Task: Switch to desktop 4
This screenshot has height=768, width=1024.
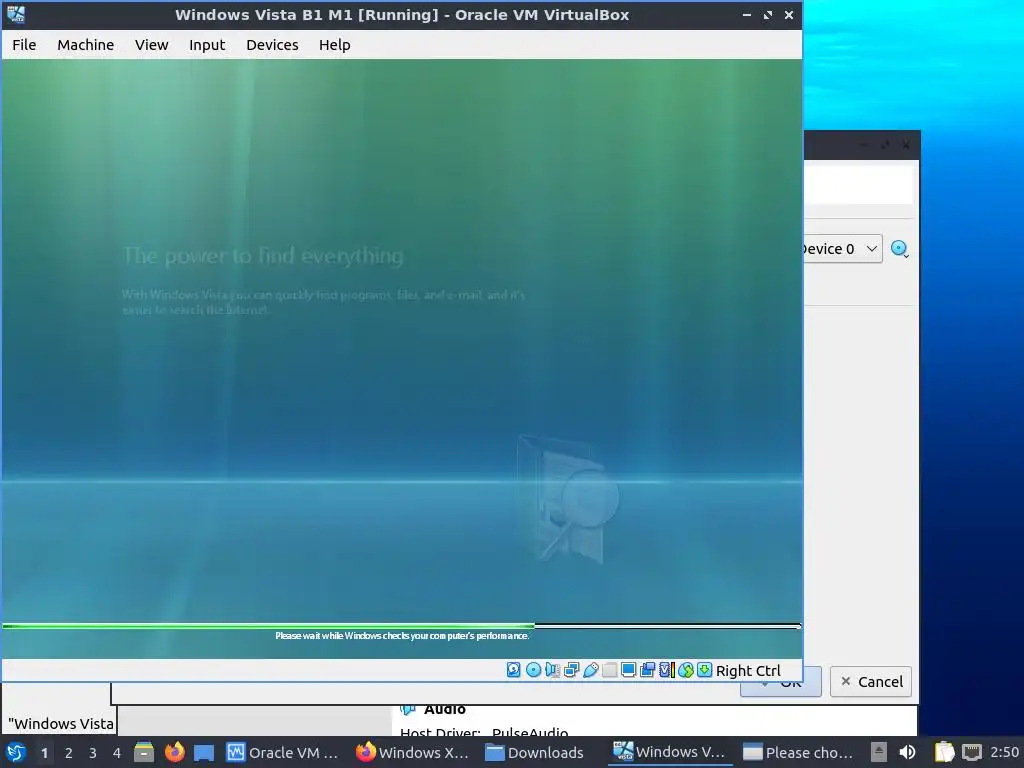Action: tap(117, 753)
